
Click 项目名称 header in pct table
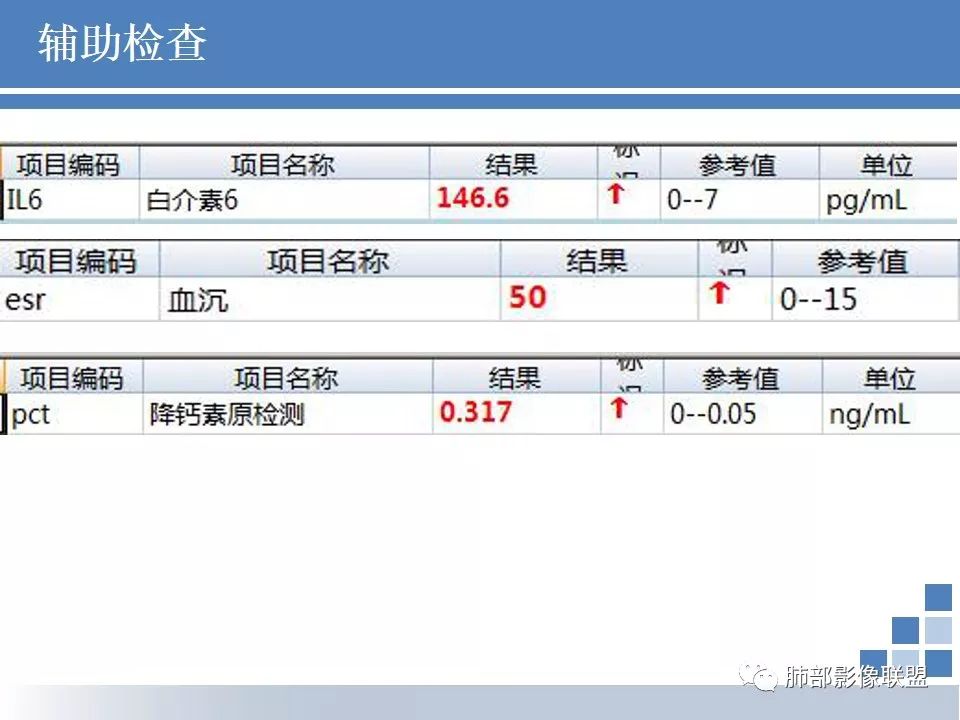pos(286,378)
